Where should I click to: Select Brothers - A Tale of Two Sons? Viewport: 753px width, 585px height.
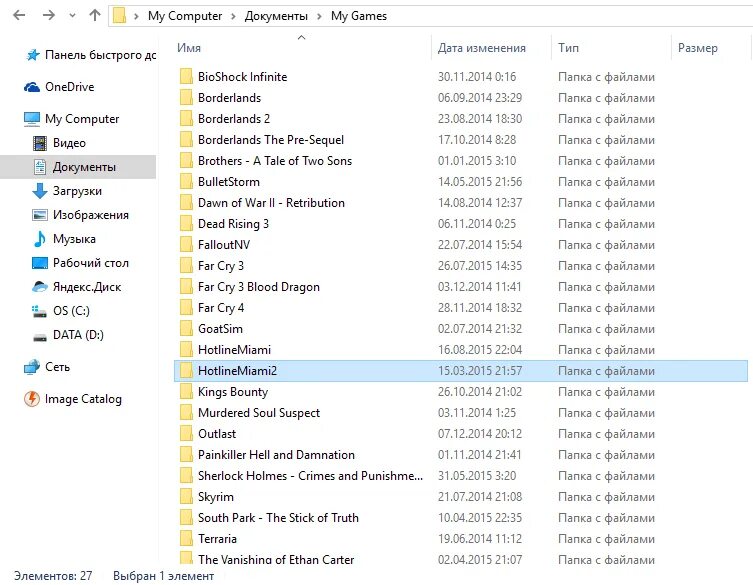coord(275,160)
